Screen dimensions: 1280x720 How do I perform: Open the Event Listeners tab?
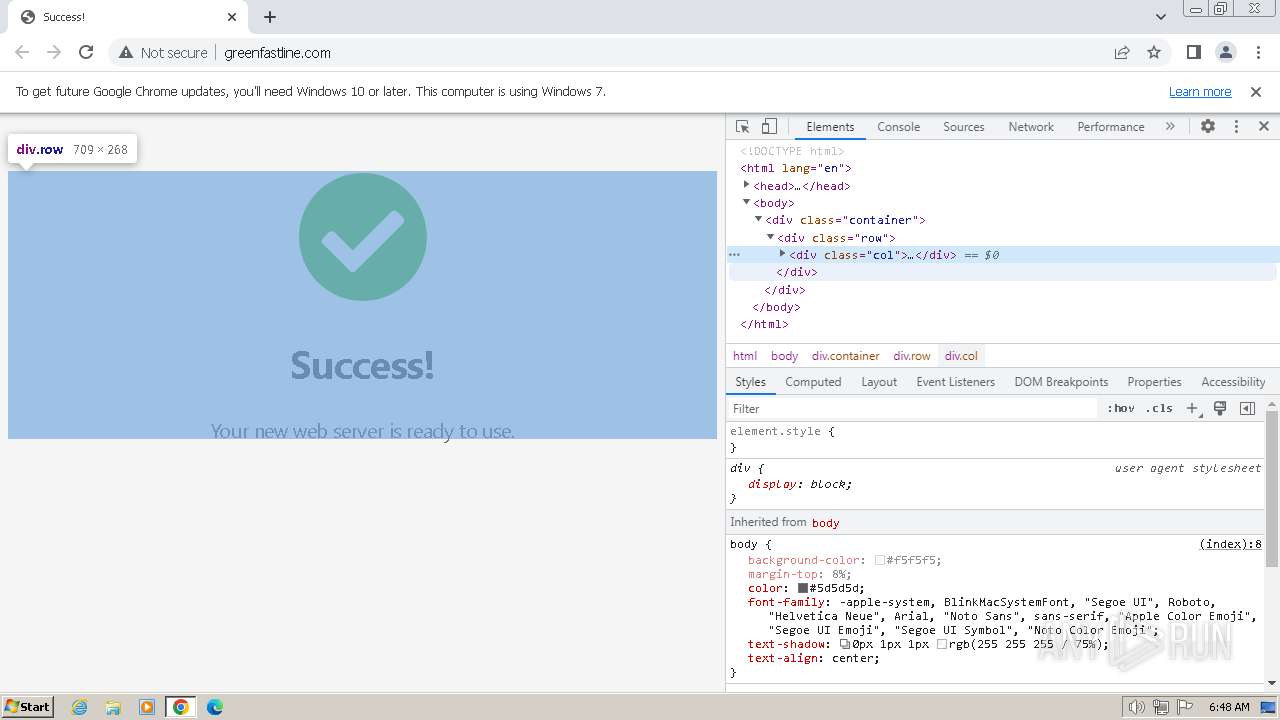[955, 382]
